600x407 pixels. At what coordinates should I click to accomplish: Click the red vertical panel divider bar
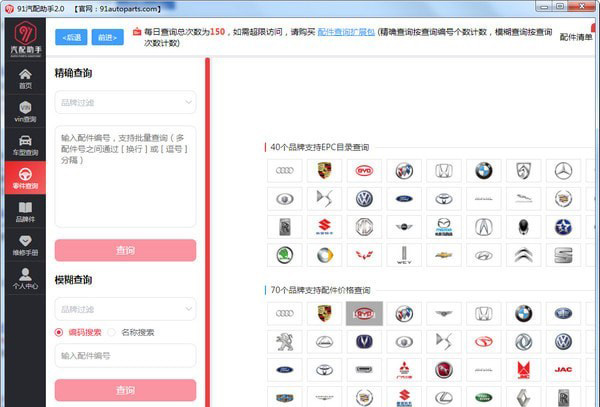[207, 232]
